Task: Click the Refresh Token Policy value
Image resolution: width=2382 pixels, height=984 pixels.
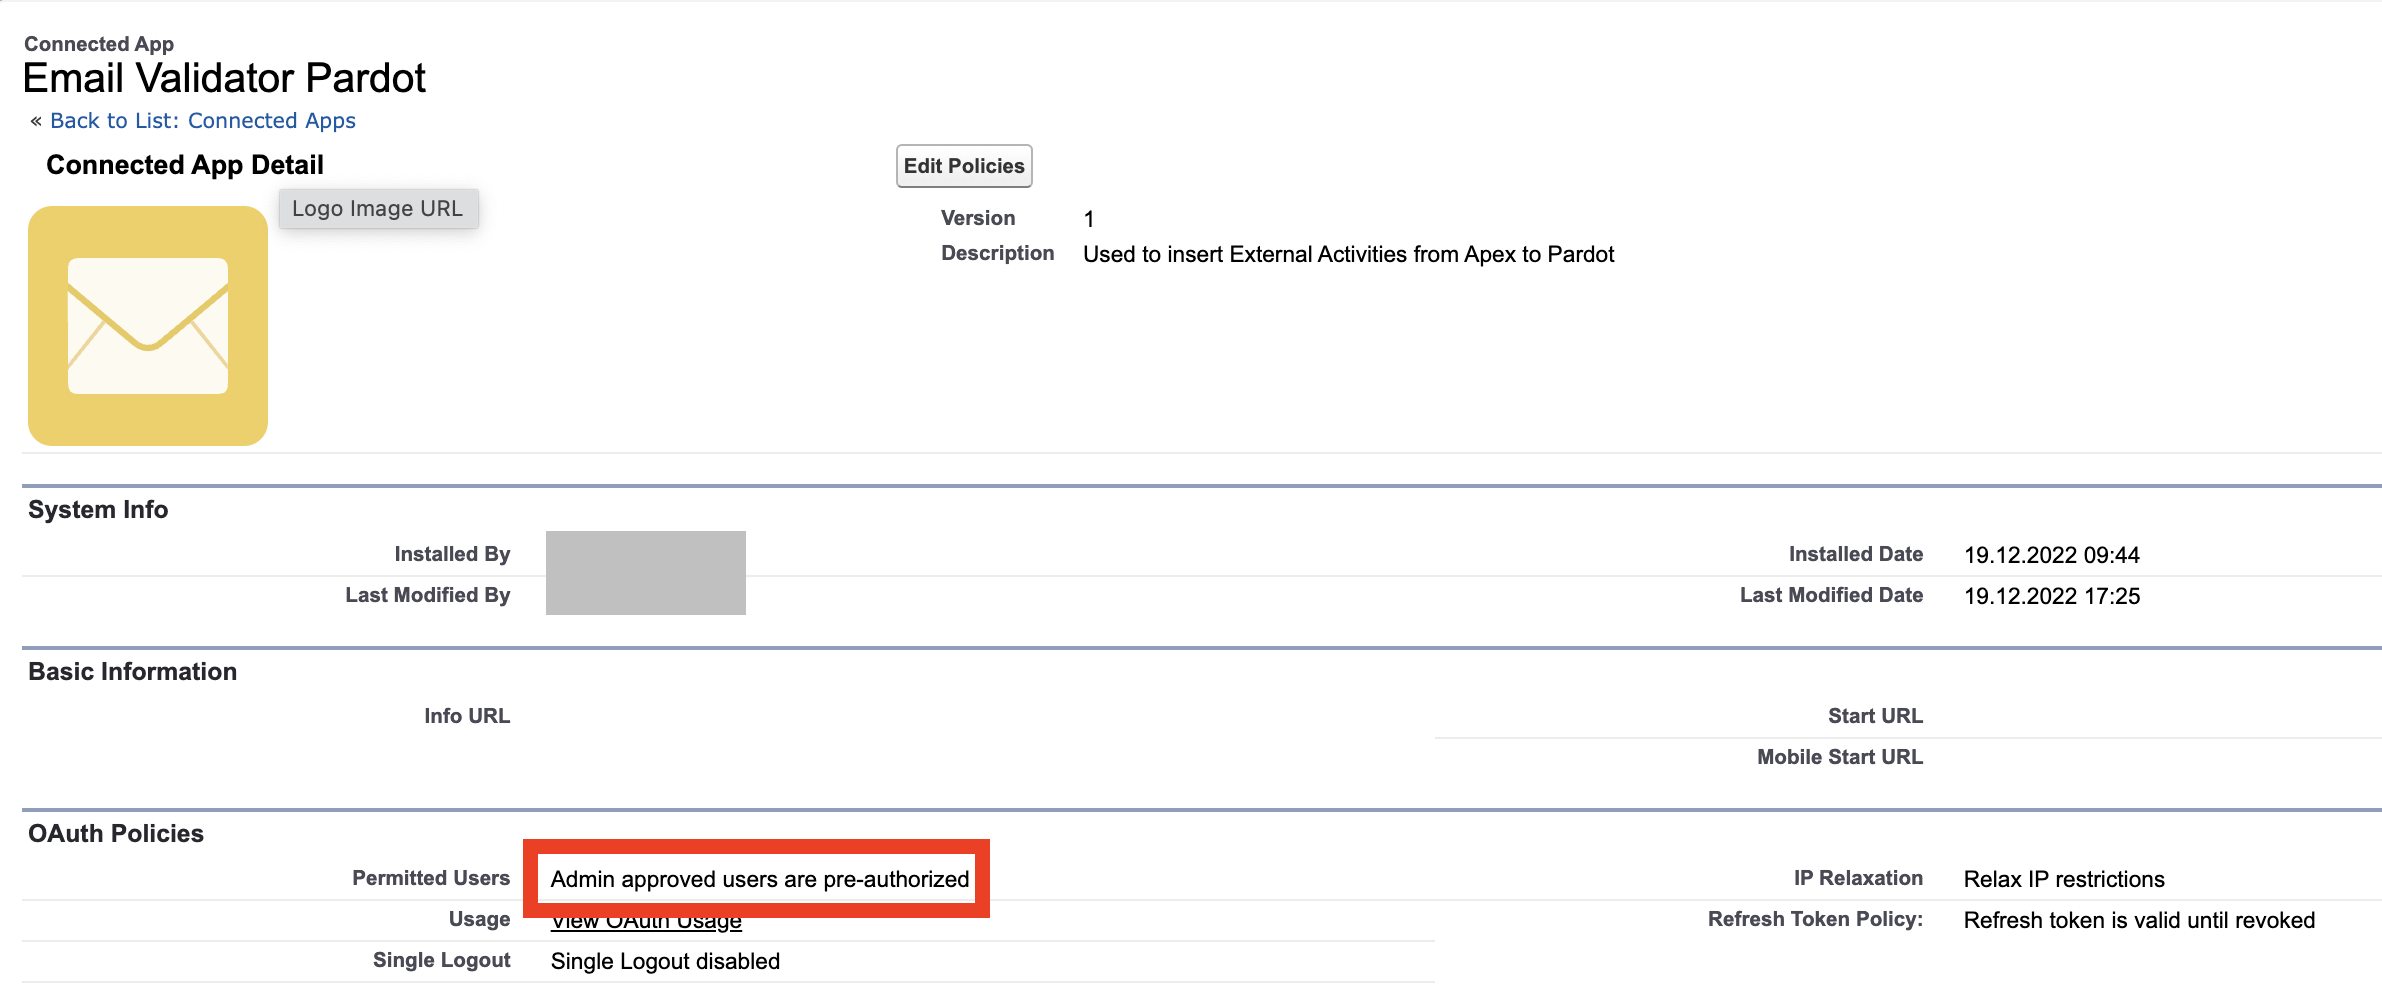Action: [x=2138, y=920]
